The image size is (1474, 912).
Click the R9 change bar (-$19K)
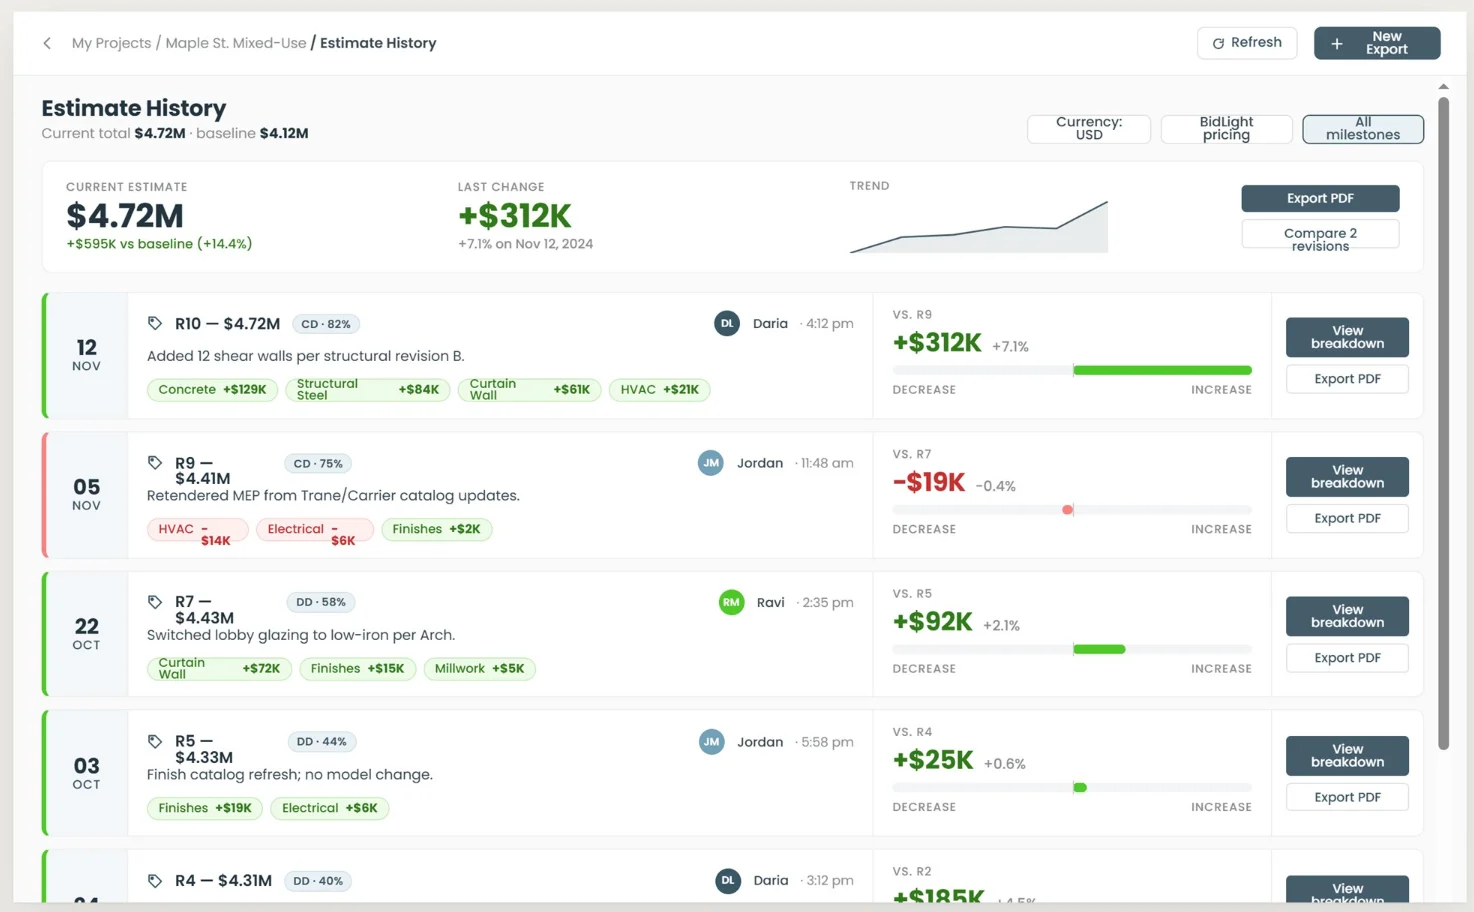pyautogui.click(x=1072, y=510)
